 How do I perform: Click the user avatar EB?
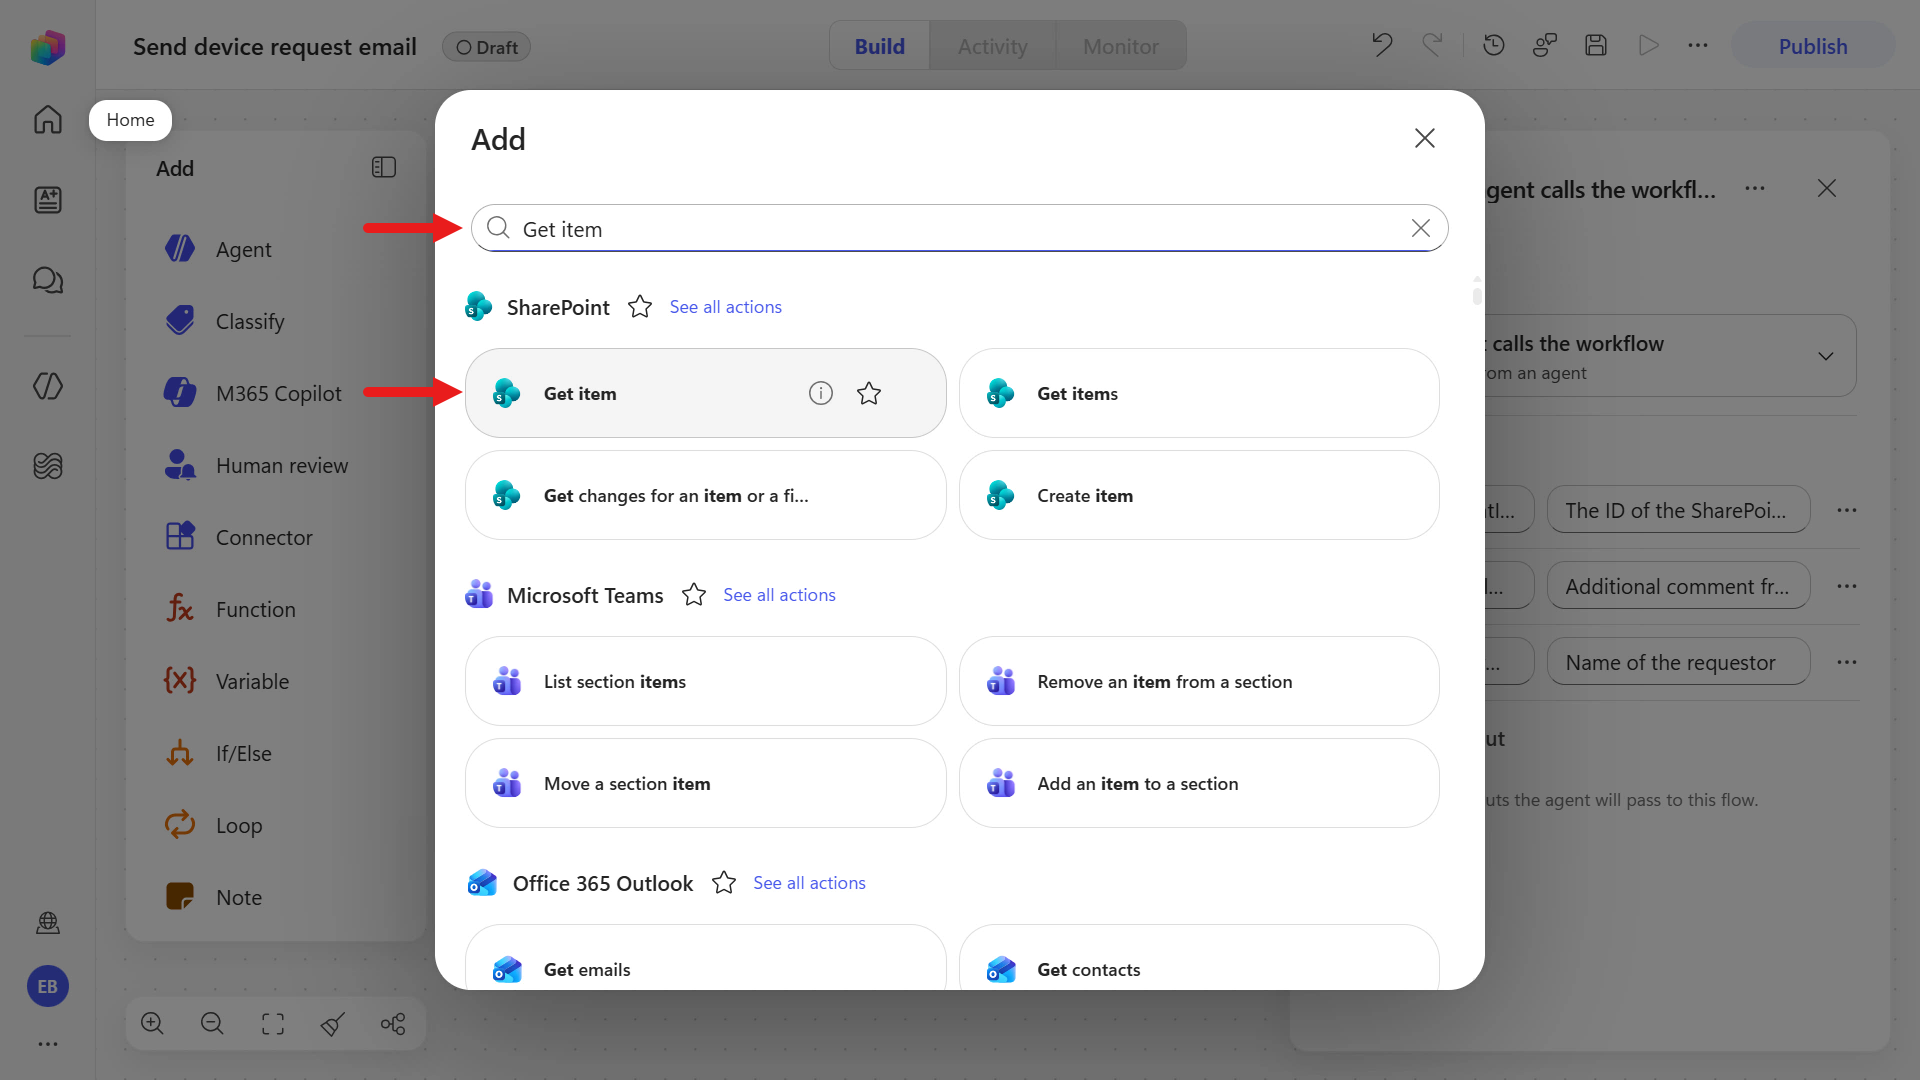(x=48, y=986)
